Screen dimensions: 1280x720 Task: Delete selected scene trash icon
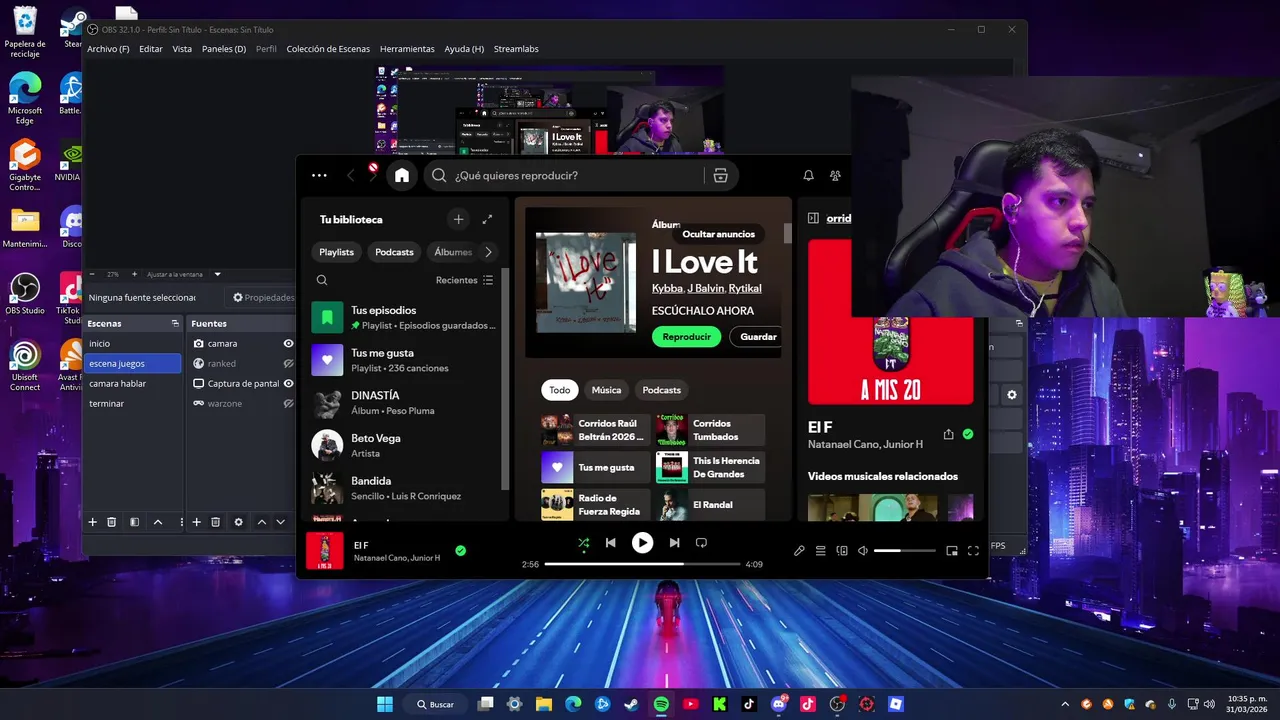coord(112,522)
